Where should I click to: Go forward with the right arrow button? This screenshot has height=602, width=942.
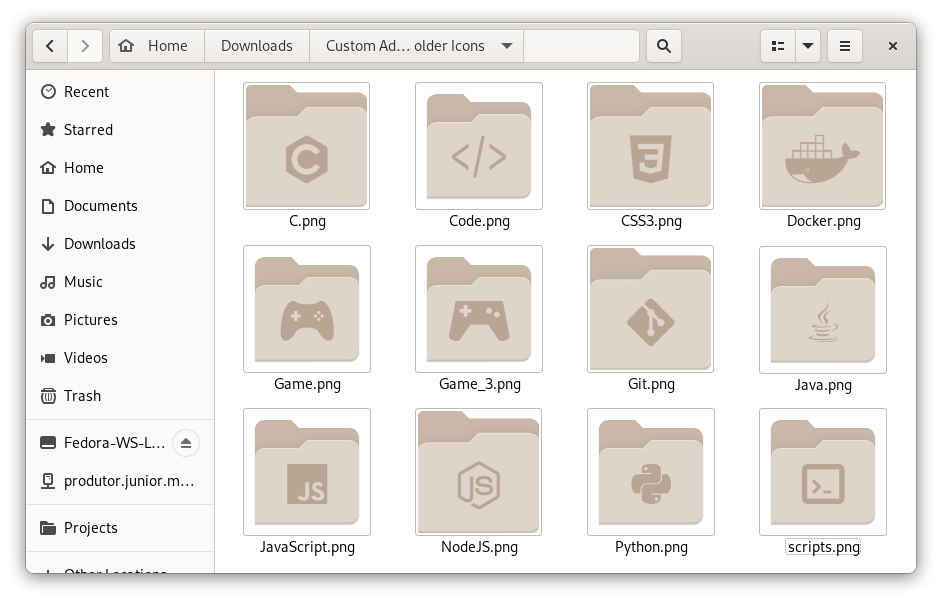coord(85,46)
